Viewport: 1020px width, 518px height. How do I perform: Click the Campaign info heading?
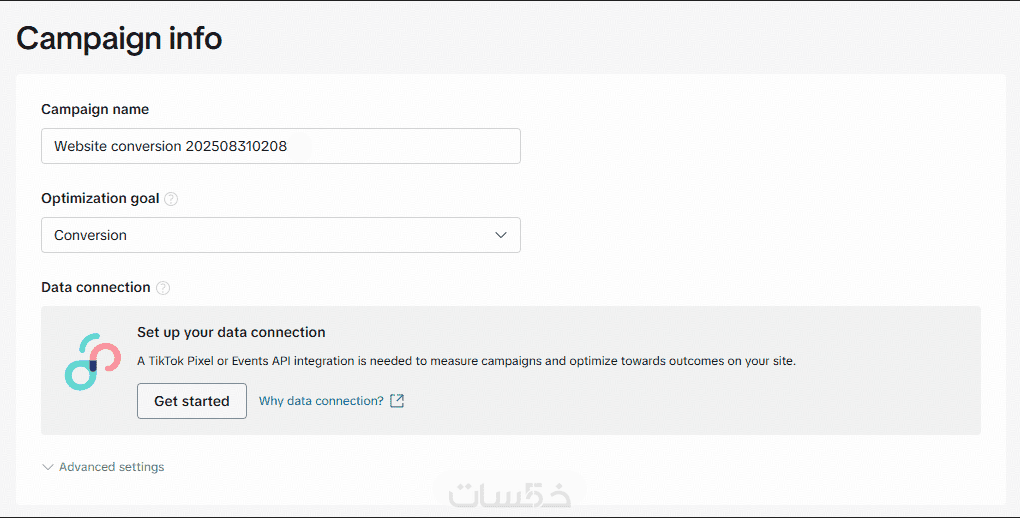[x=119, y=39]
